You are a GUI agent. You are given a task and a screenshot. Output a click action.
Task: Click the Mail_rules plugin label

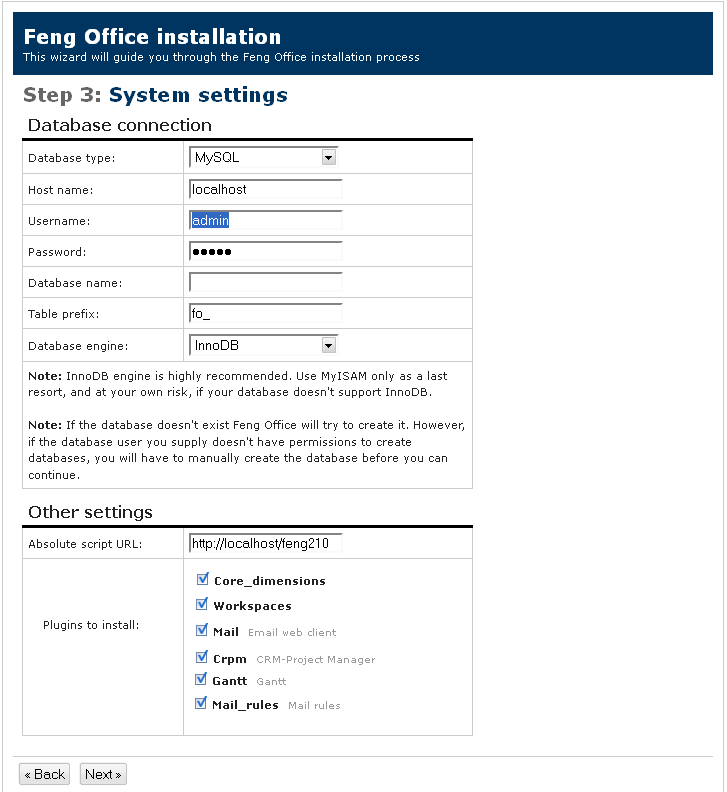(245, 705)
